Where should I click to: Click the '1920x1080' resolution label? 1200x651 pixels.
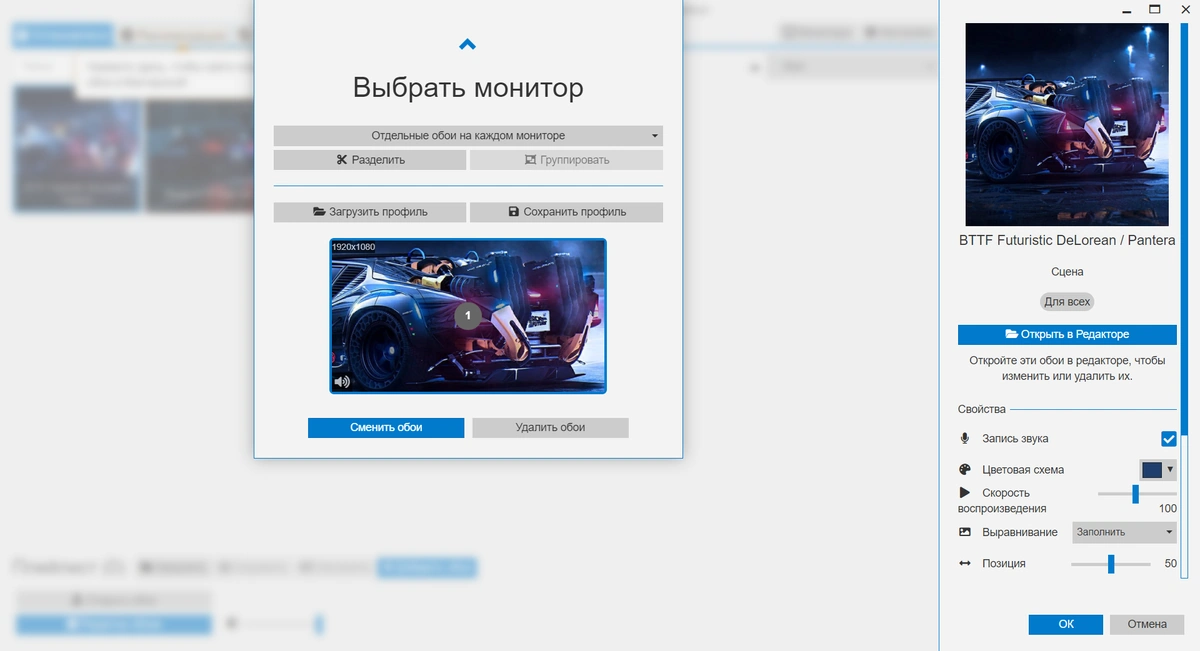coord(354,247)
